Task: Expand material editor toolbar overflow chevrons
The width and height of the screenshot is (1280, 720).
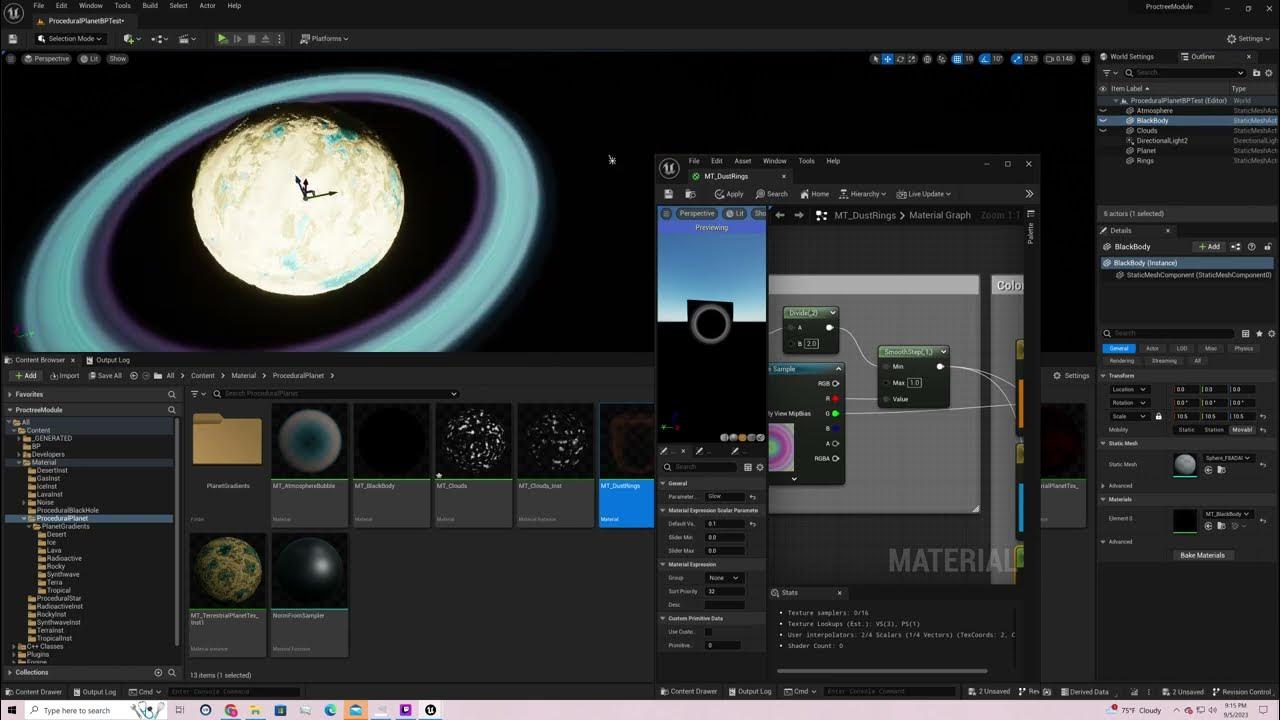Action: [1029, 194]
